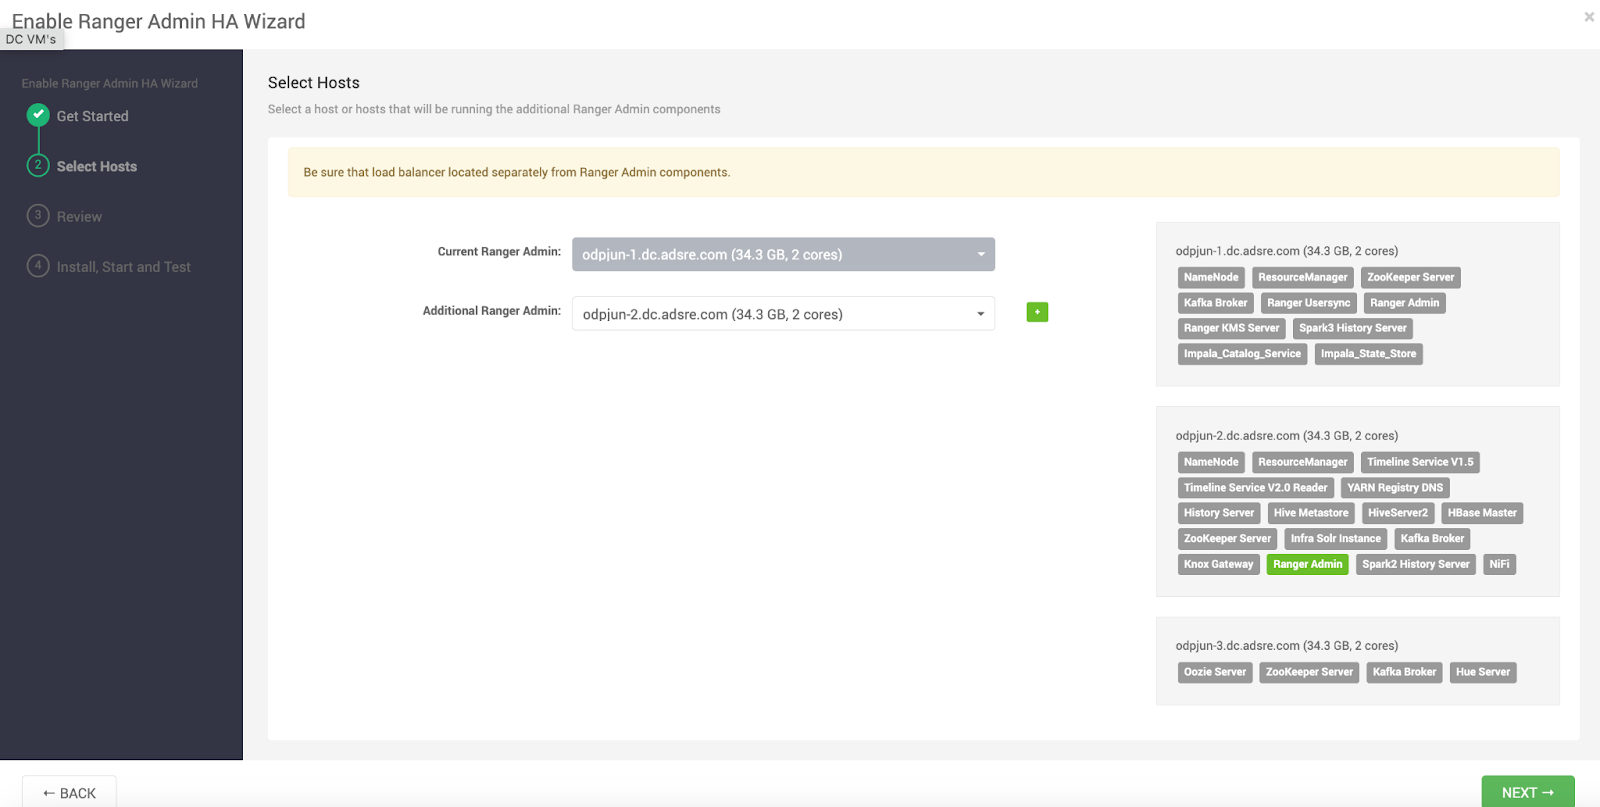Select the Review step label

point(79,216)
